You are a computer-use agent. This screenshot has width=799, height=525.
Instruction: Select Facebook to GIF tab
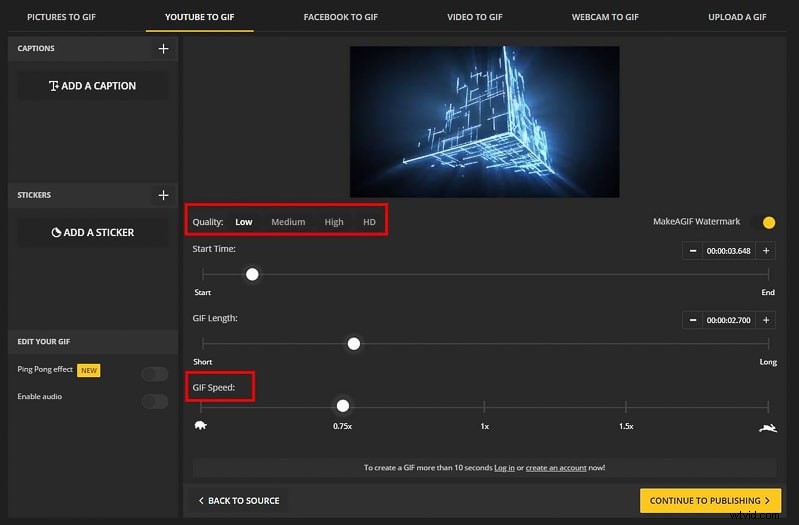[340, 17]
